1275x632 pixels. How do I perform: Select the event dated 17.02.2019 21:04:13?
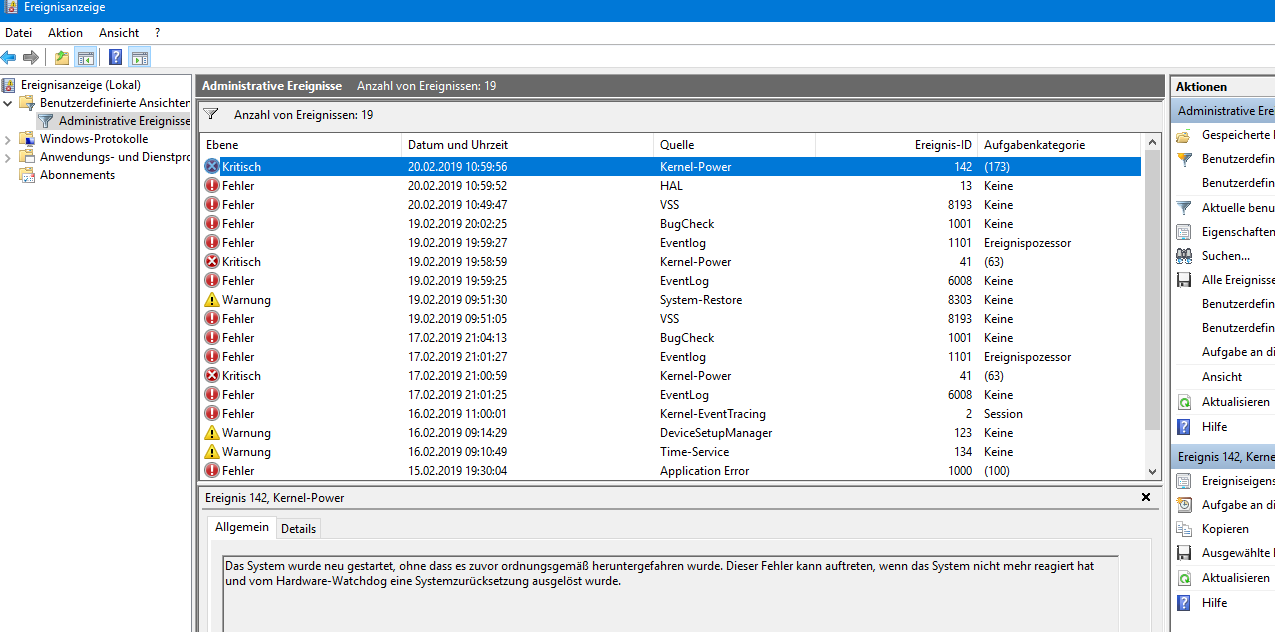pyautogui.click(x=670, y=338)
